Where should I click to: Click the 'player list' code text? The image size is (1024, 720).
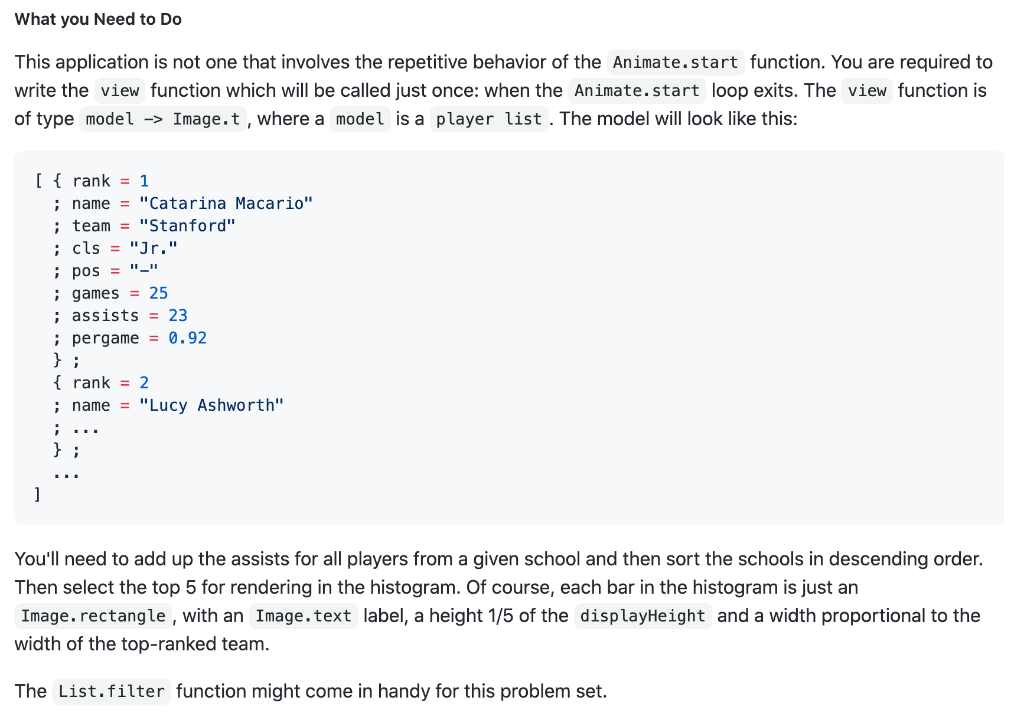489,120
